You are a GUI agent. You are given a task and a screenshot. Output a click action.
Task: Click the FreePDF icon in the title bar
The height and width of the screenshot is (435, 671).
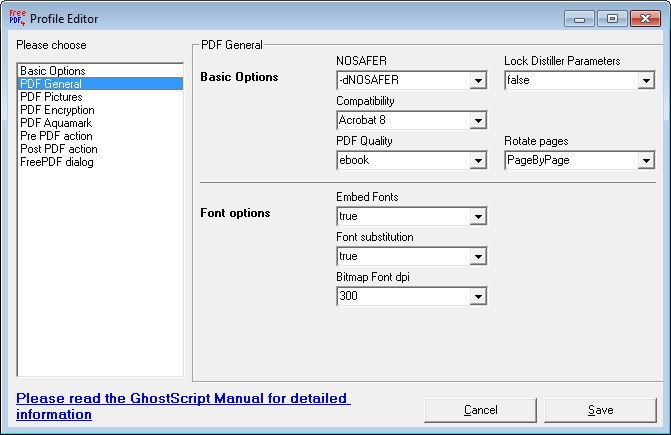click(x=17, y=18)
